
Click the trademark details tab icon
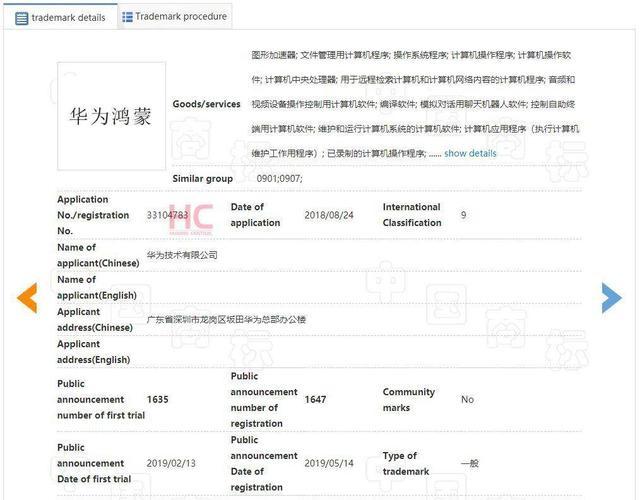pyautogui.click(x=22, y=18)
